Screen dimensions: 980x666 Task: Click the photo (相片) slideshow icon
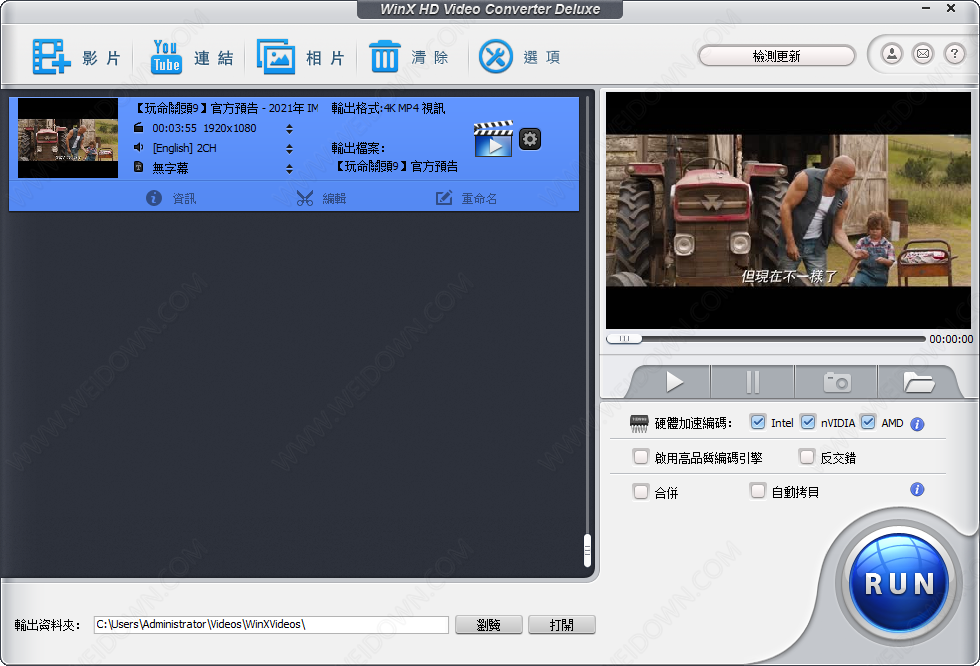click(x=276, y=57)
